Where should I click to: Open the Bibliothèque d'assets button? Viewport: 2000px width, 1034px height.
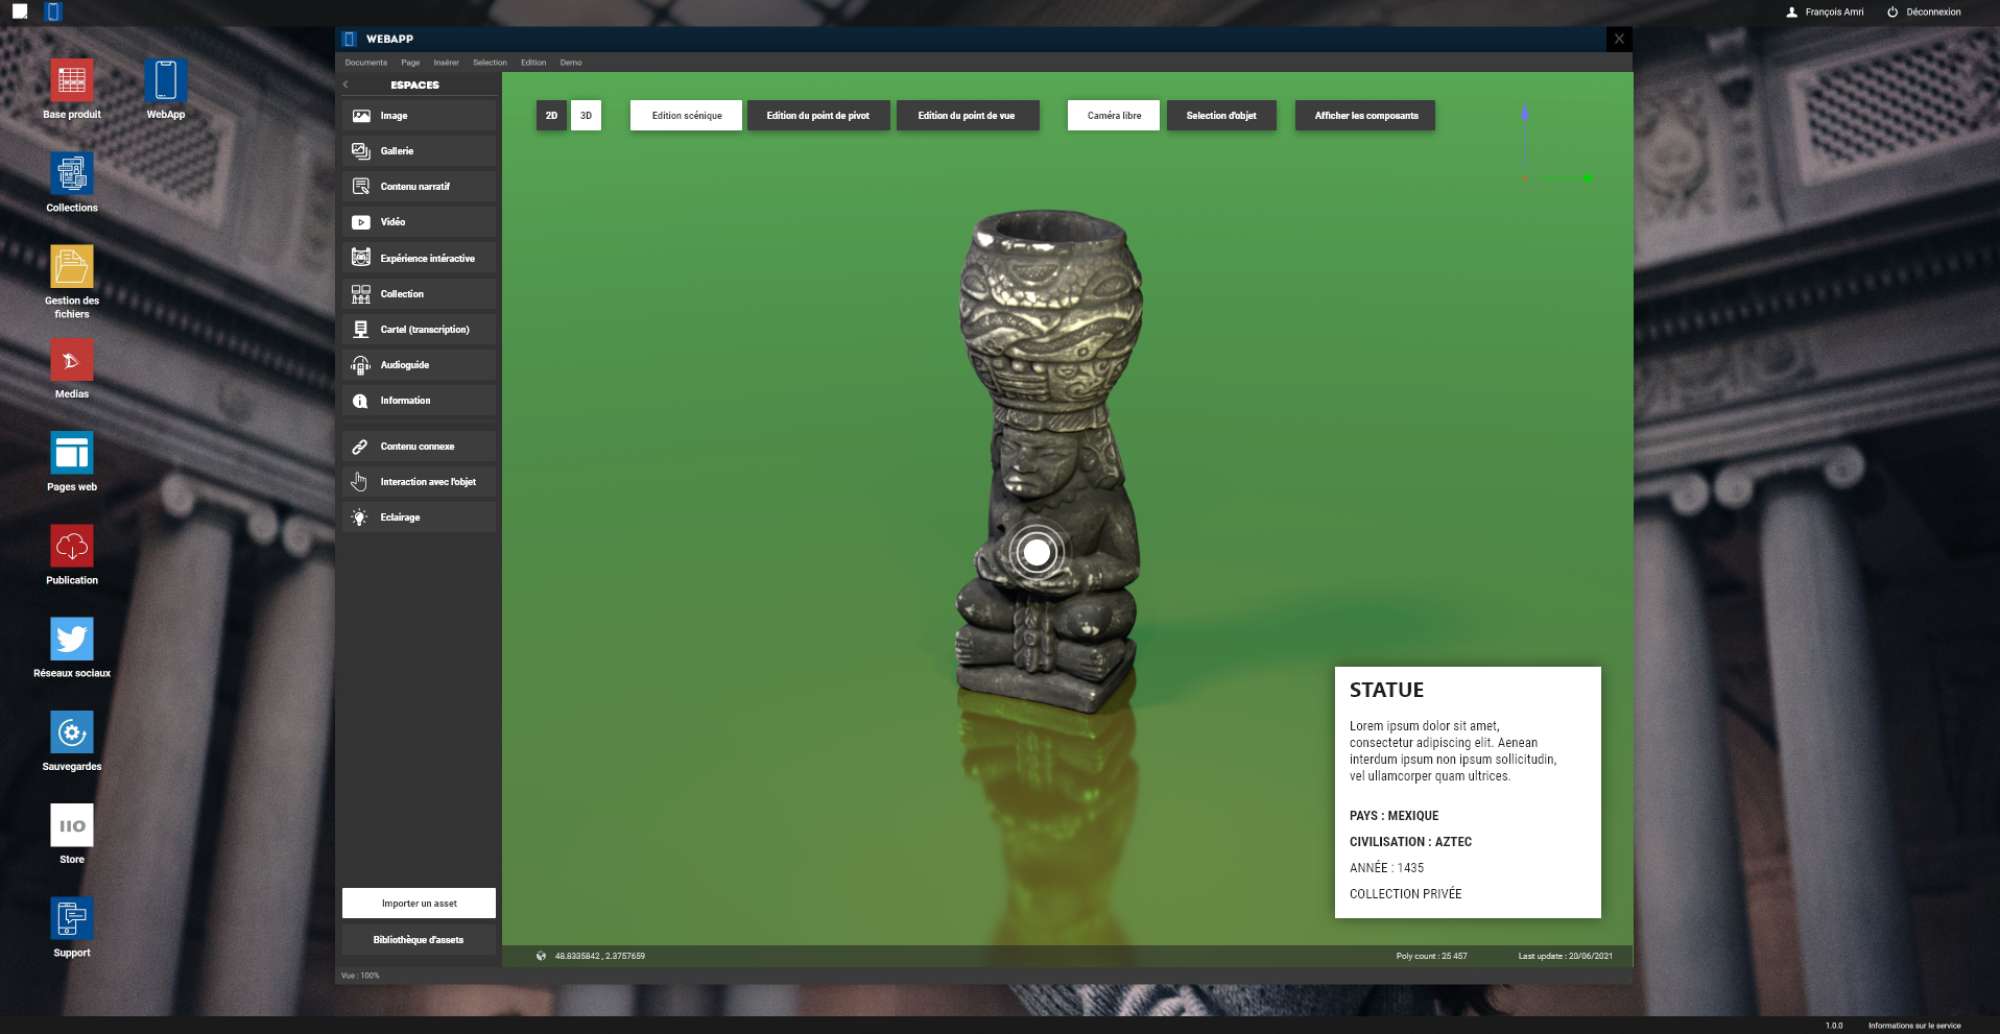pos(419,940)
